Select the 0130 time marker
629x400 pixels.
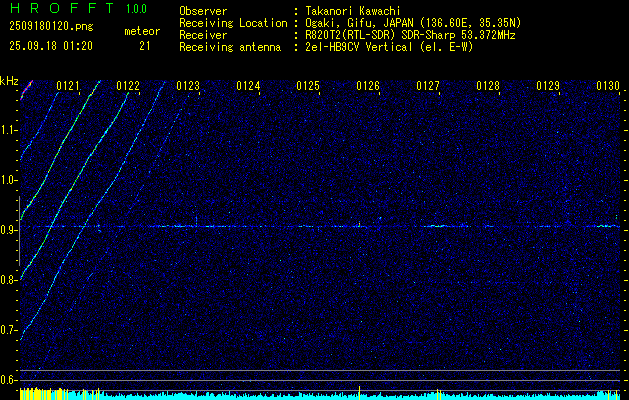tap(608, 87)
